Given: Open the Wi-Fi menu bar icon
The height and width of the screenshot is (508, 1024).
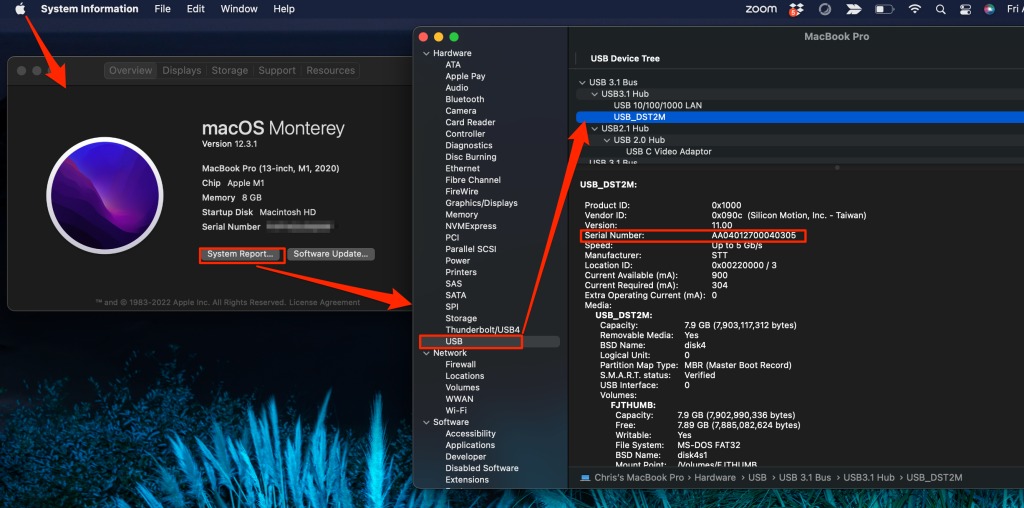Looking at the screenshot, I should pos(914,9).
